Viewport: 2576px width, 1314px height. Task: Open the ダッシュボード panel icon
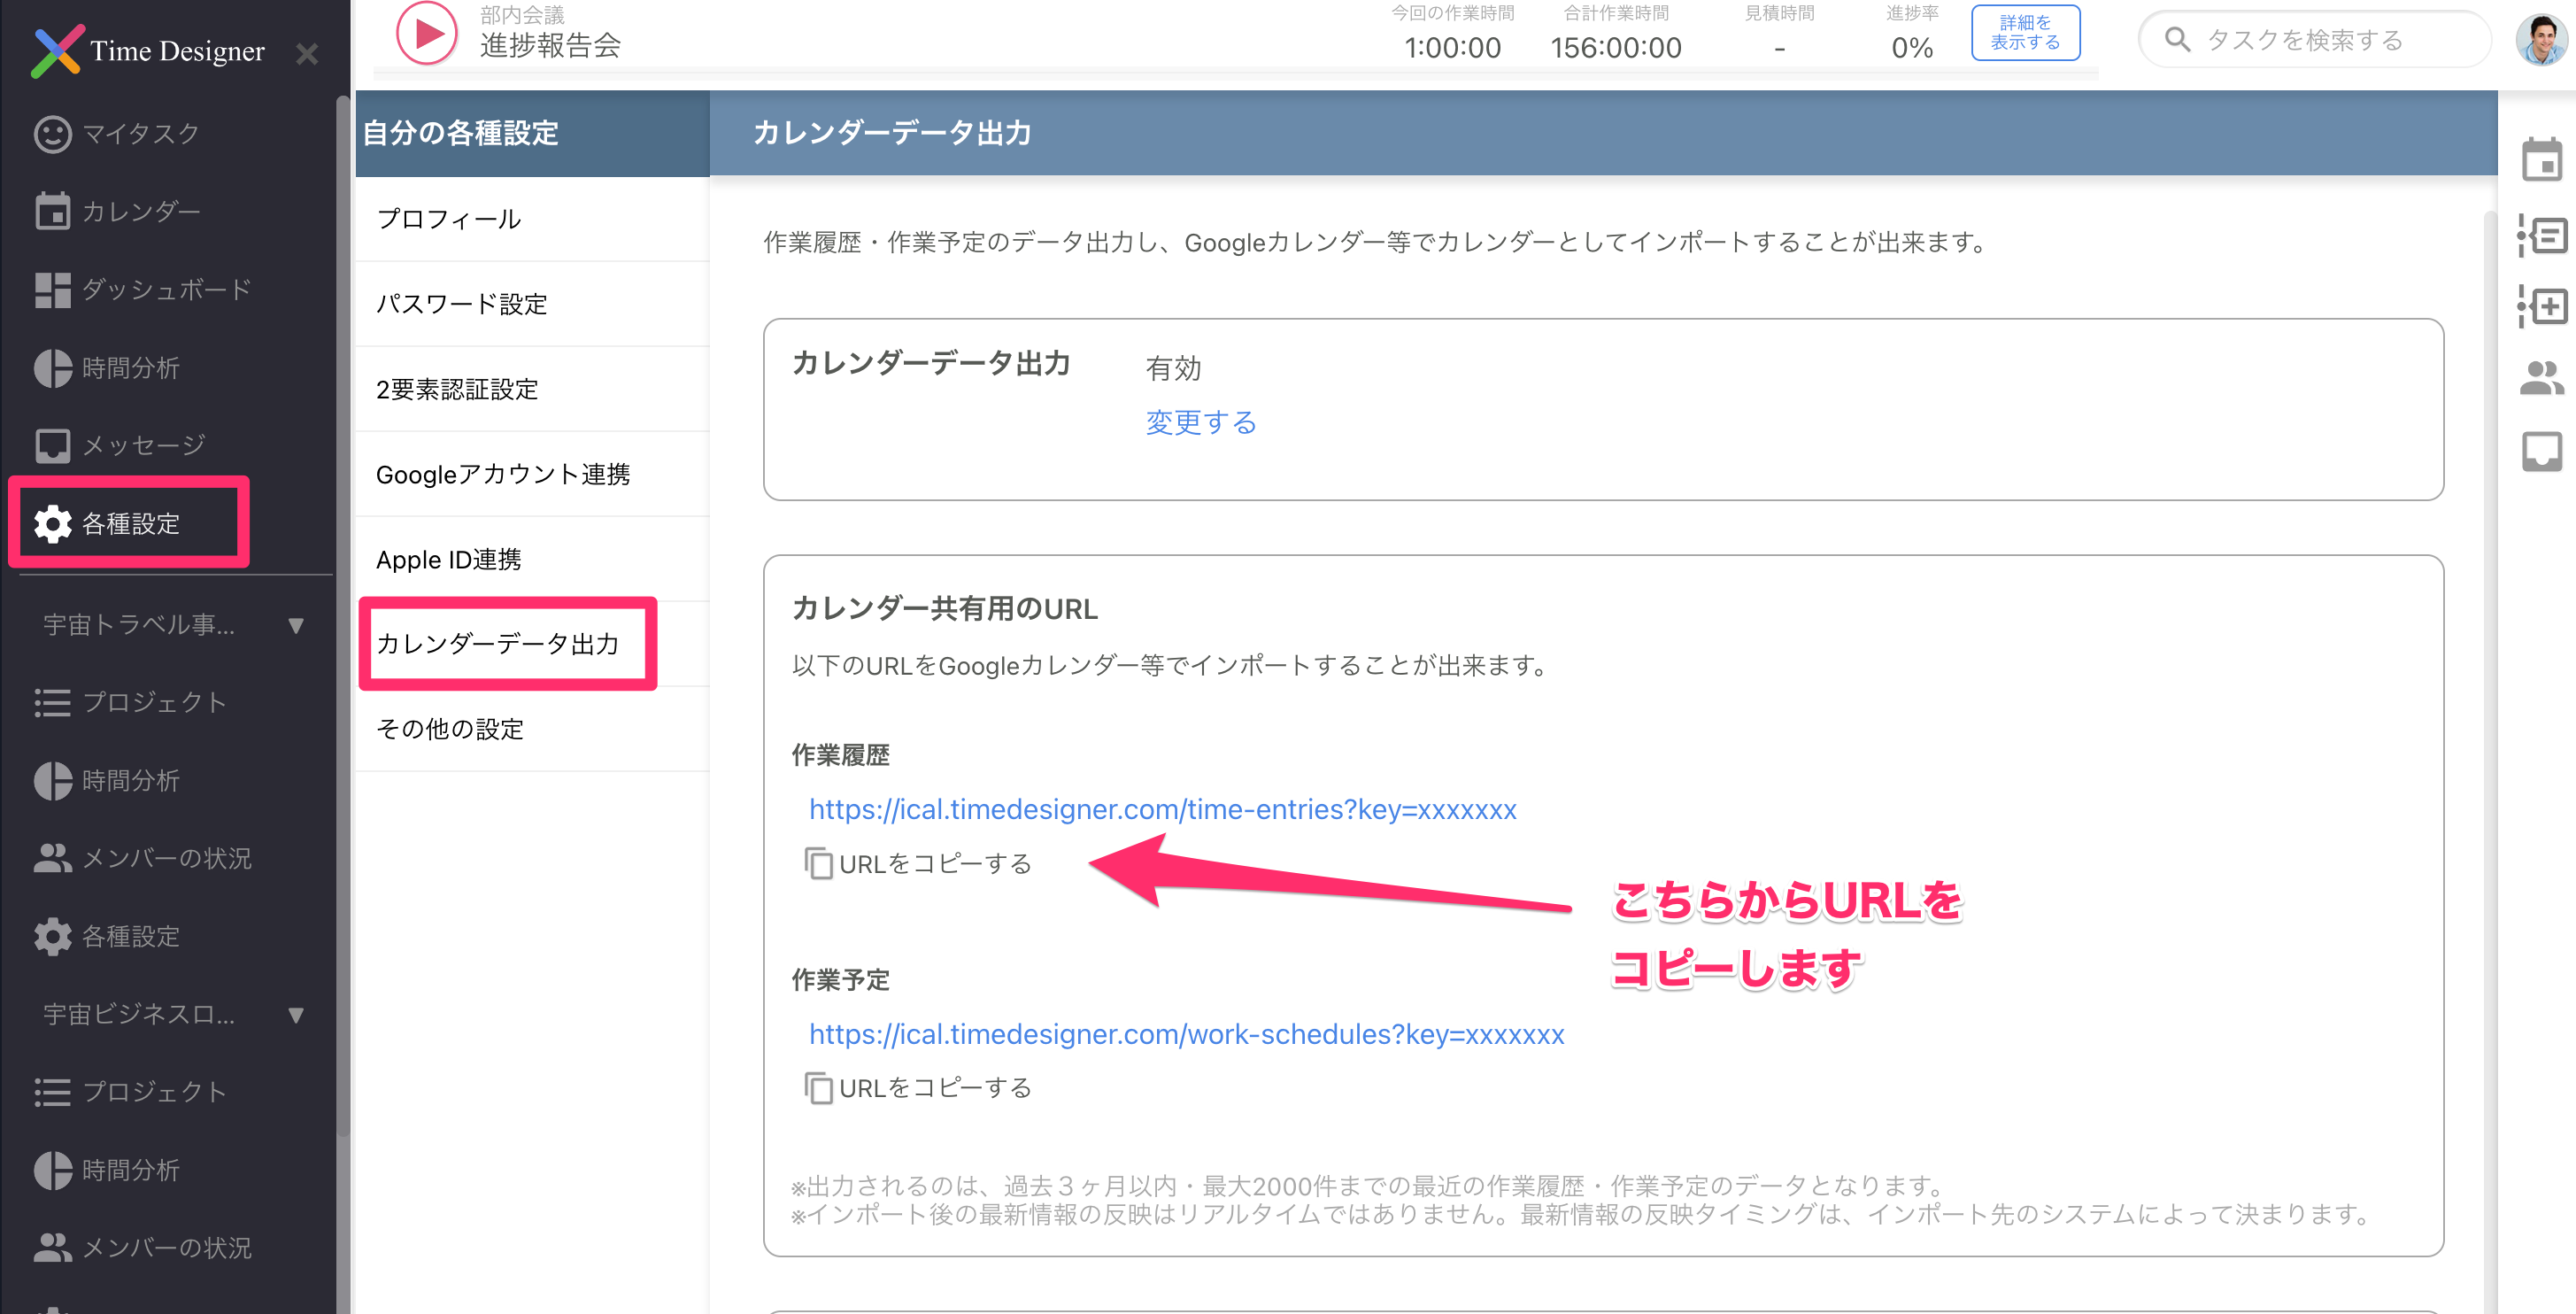click(x=52, y=288)
